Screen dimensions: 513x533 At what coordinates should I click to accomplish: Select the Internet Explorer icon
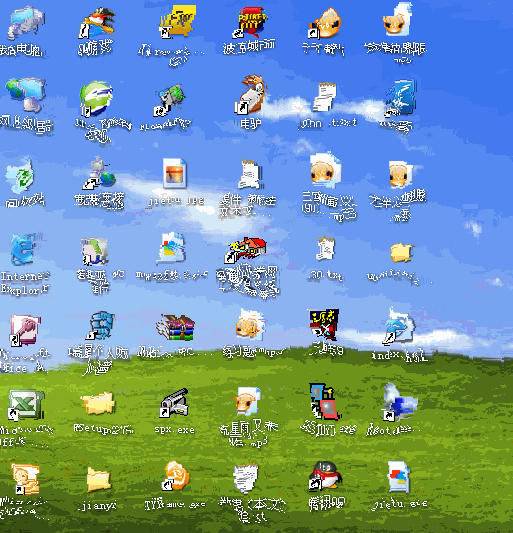(x=24, y=250)
